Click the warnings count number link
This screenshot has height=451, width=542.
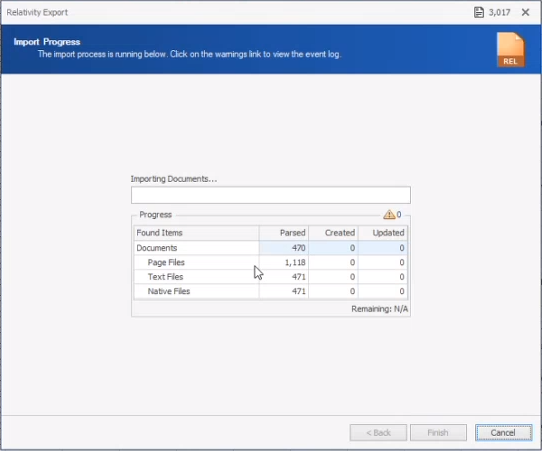[x=399, y=215]
